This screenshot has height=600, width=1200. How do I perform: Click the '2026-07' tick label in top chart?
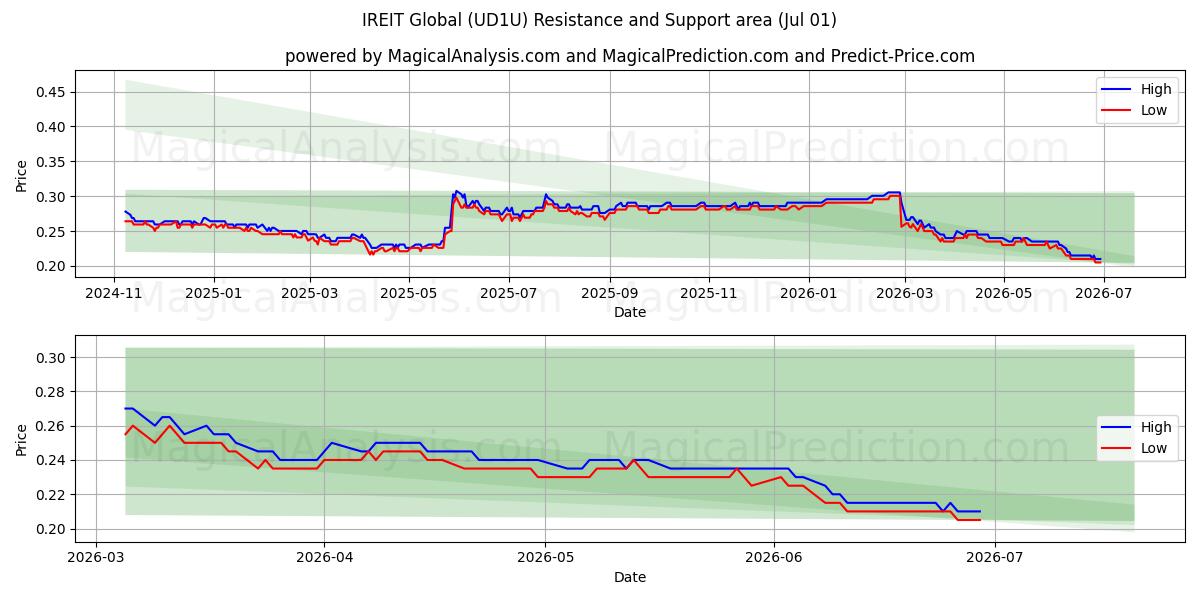click(1103, 293)
